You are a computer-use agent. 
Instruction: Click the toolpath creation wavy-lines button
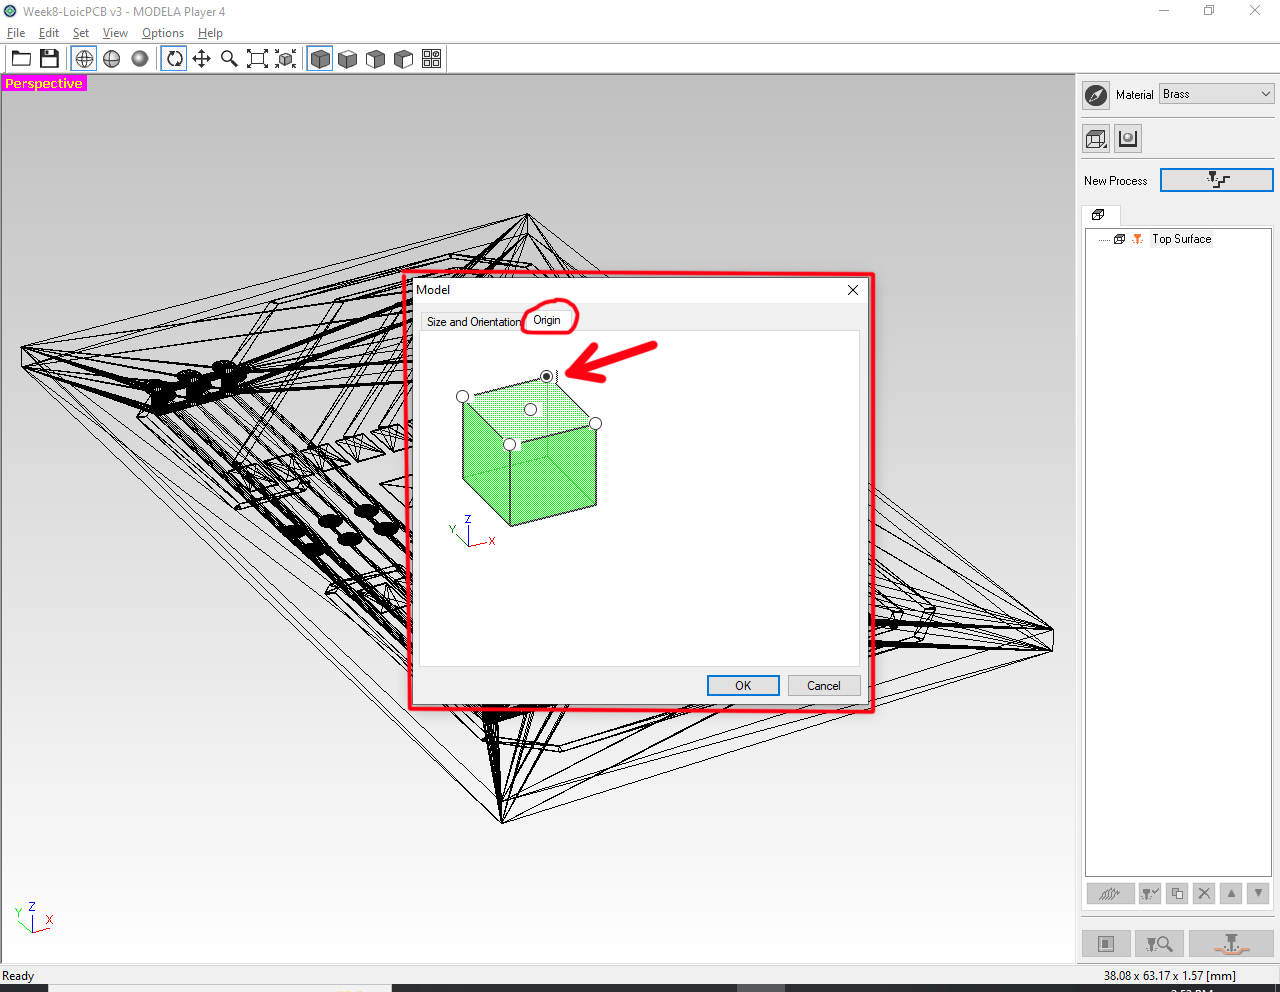(x=1110, y=893)
